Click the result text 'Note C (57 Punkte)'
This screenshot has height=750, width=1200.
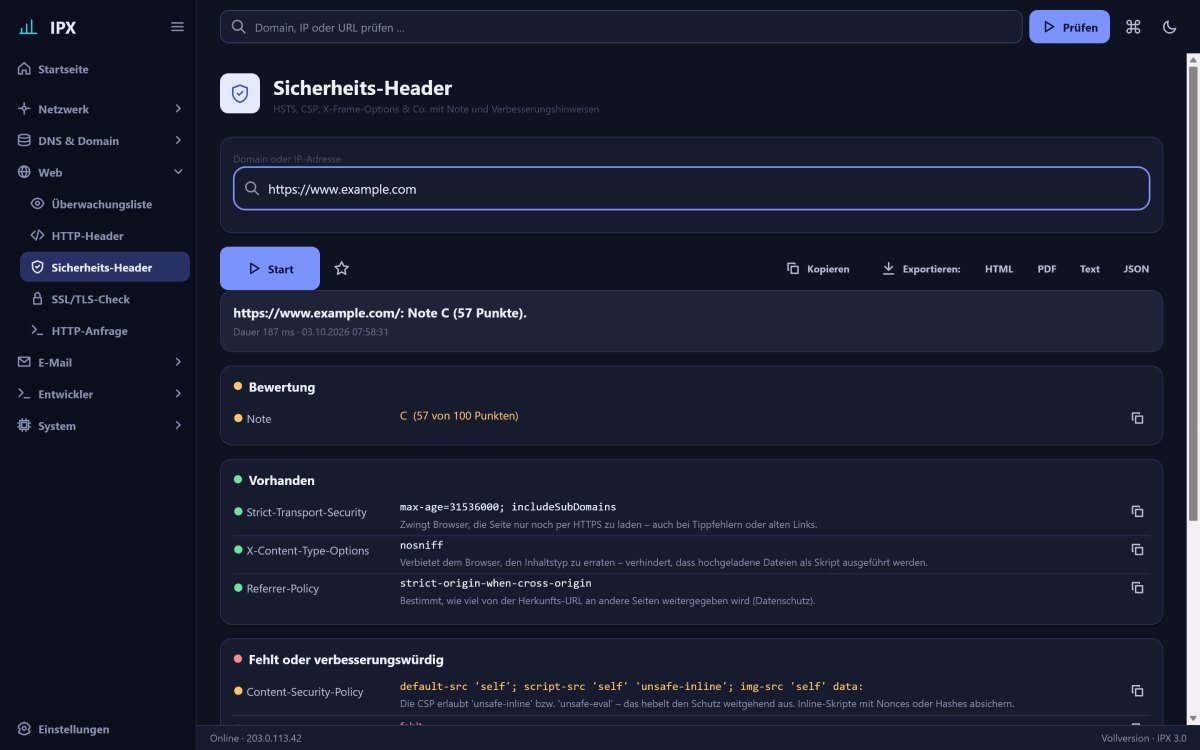click(x=467, y=313)
